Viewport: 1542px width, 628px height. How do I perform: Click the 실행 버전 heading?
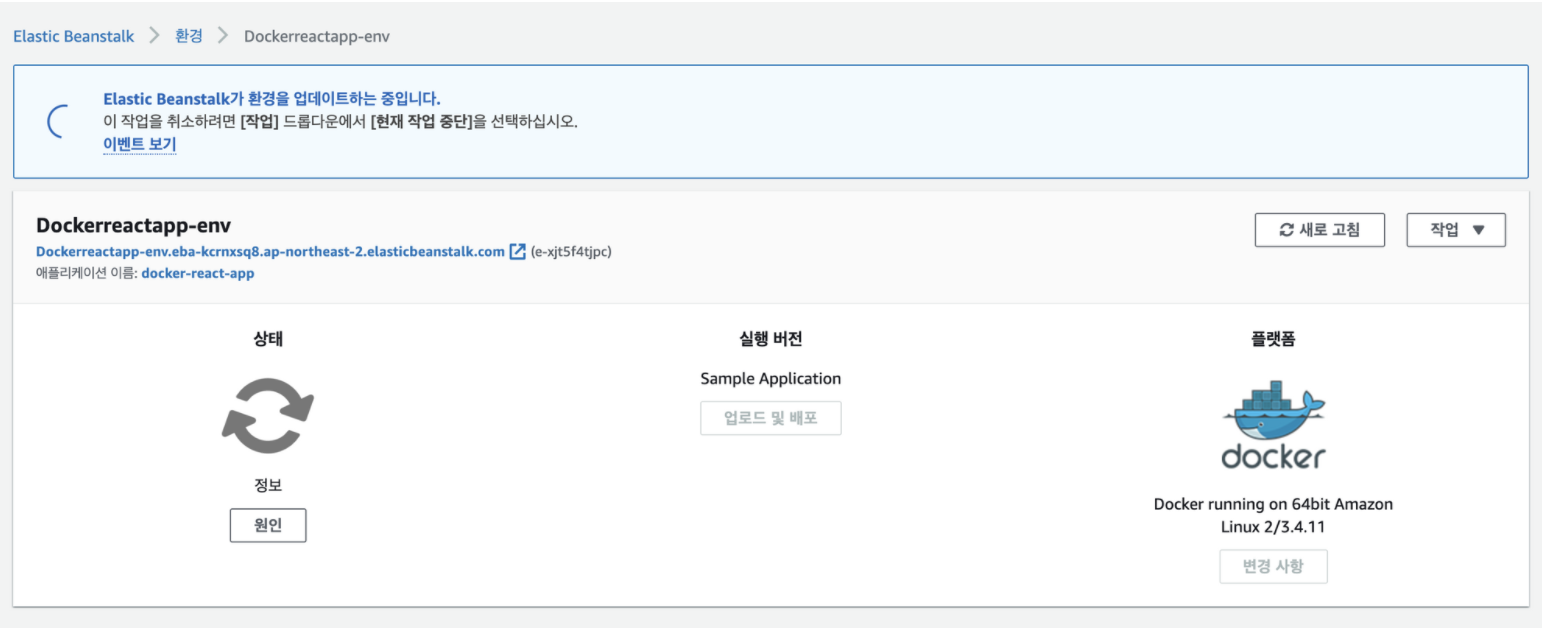pyautogui.click(x=771, y=339)
